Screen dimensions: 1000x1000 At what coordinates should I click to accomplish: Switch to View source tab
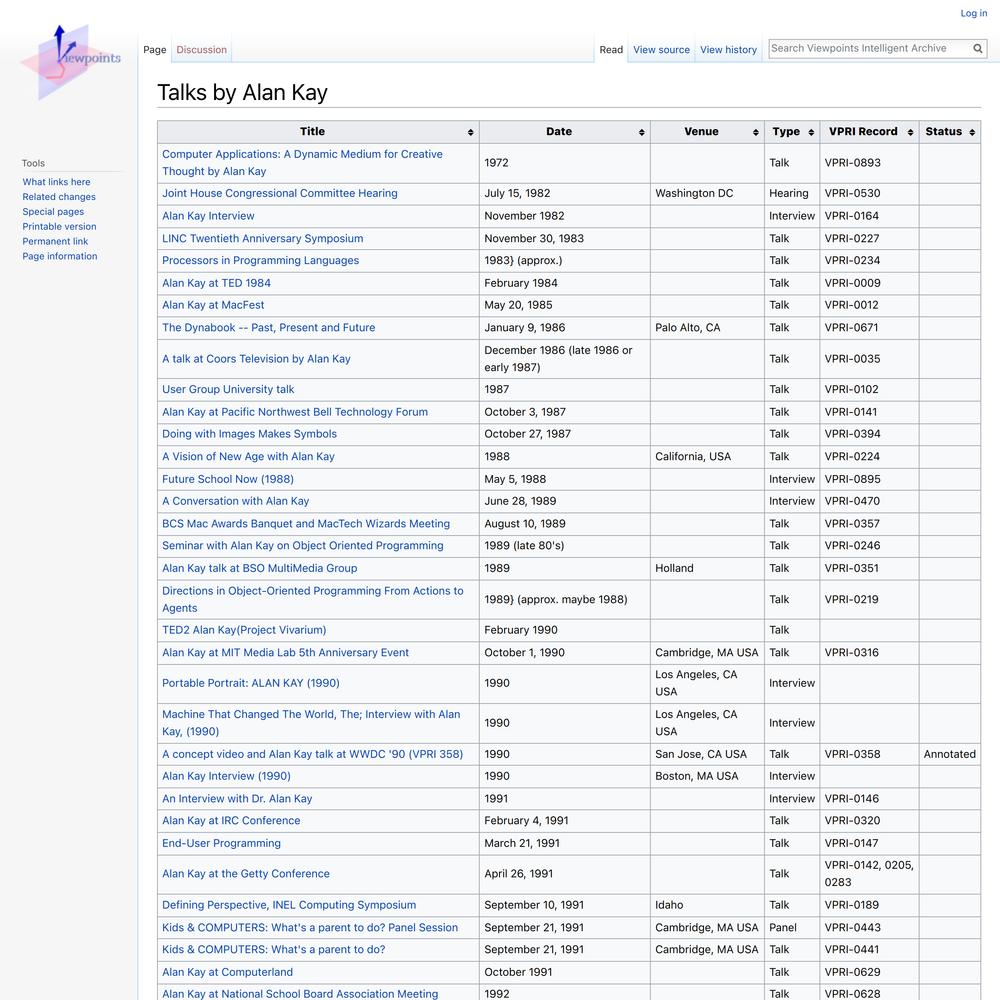(x=661, y=50)
